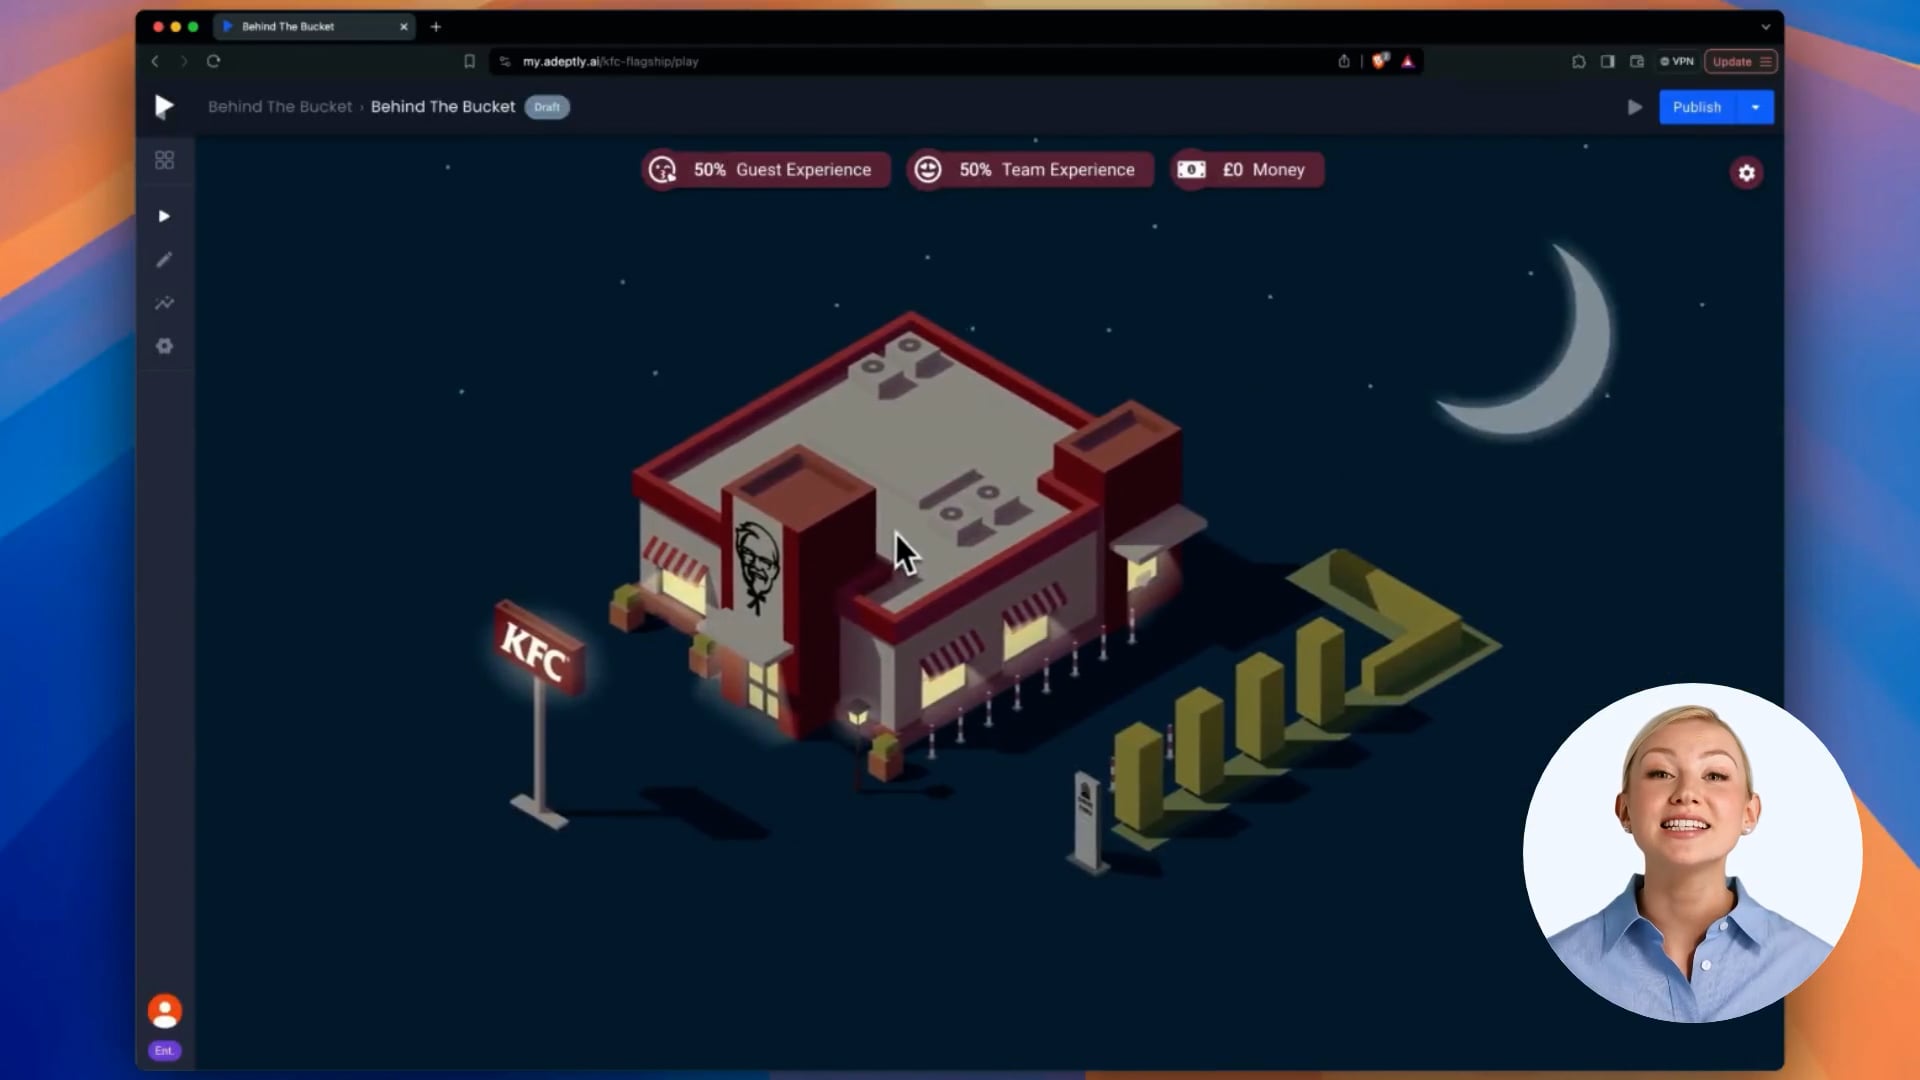Open the dashboard grid icon in sidebar

165,160
